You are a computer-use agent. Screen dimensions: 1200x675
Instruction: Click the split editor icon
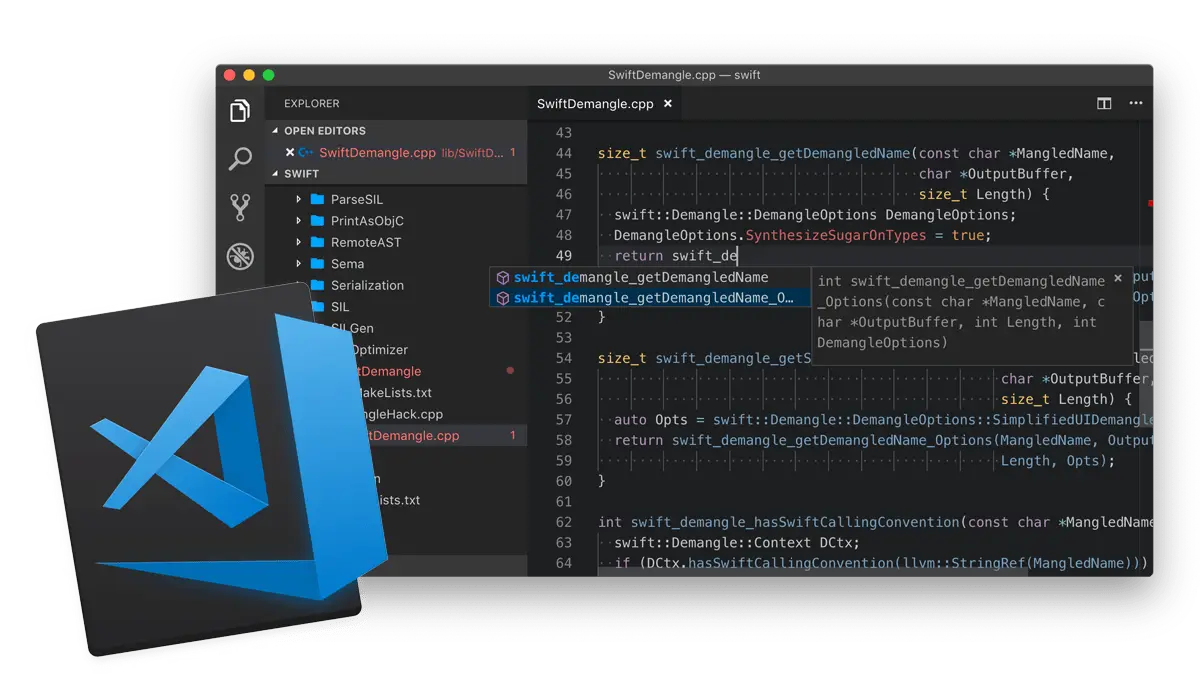(x=1104, y=103)
